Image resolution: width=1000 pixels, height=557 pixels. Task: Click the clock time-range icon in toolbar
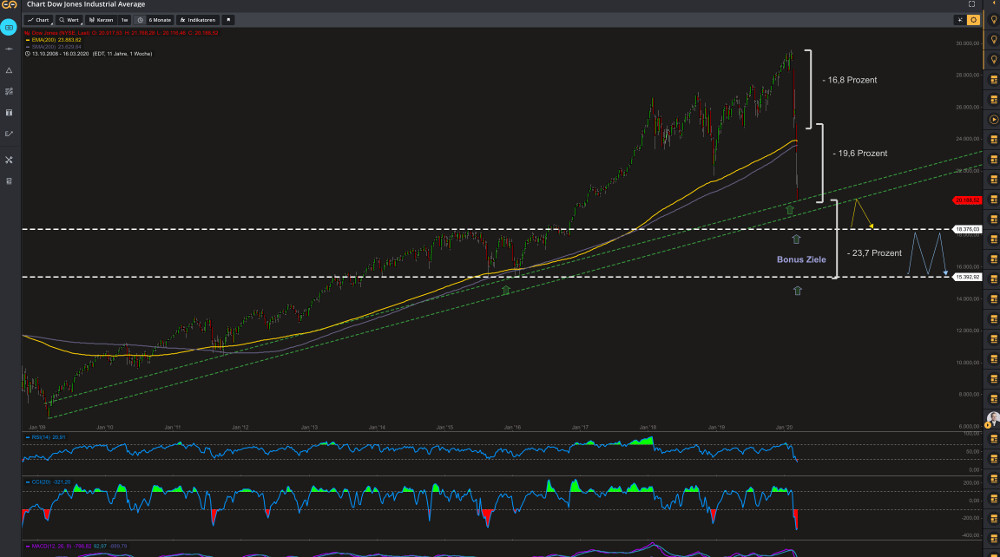coord(140,20)
